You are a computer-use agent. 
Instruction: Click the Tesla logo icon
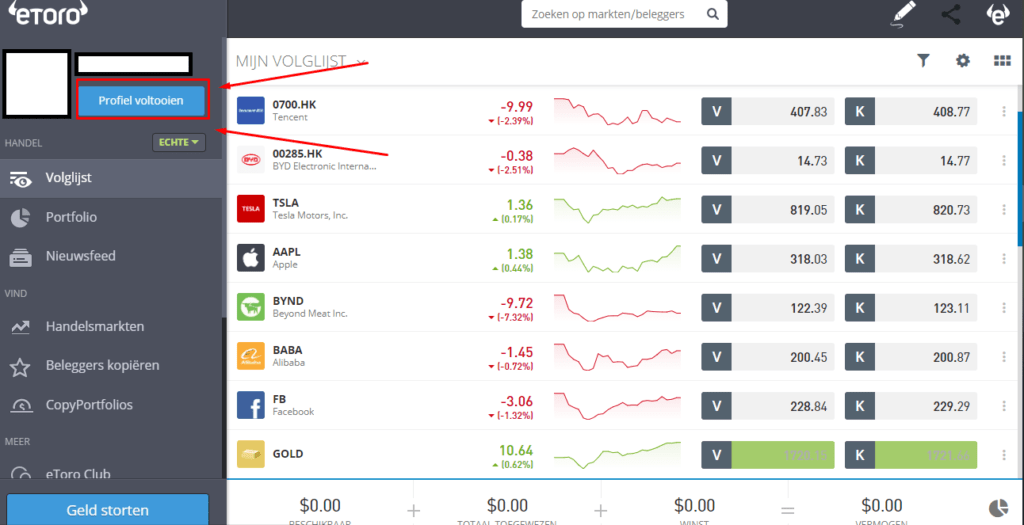coord(251,208)
